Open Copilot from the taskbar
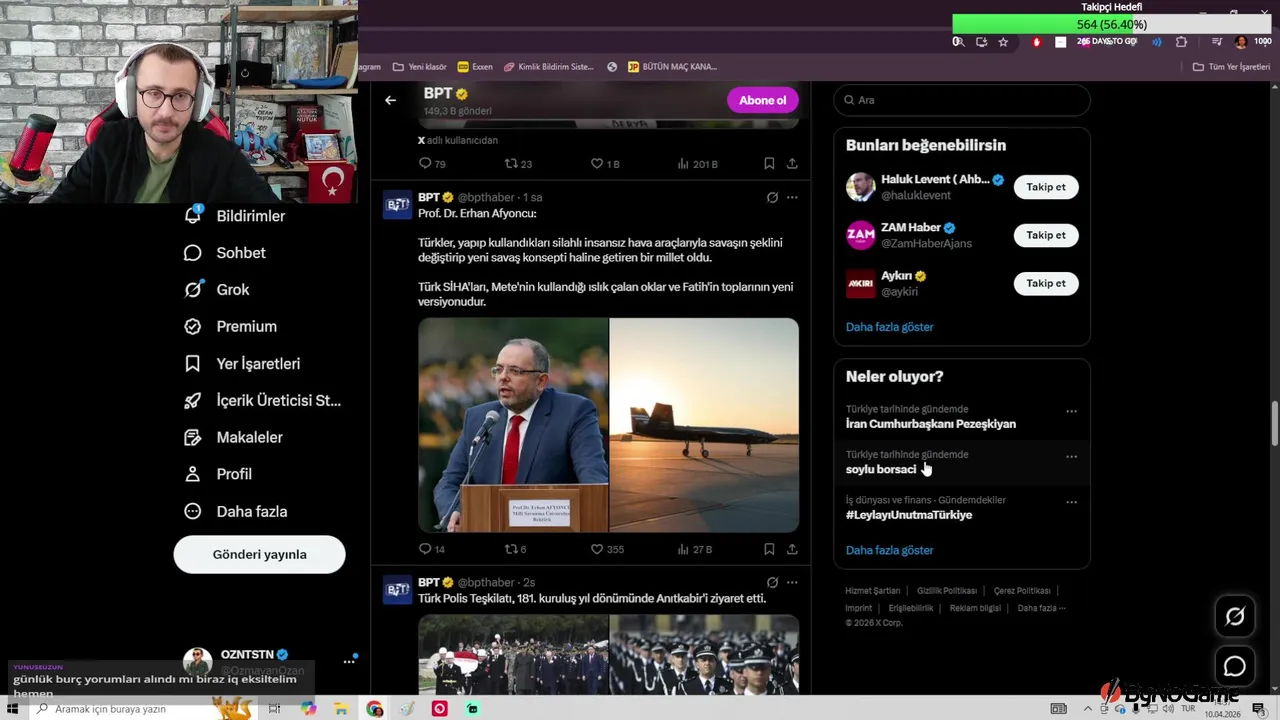 [x=308, y=709]
